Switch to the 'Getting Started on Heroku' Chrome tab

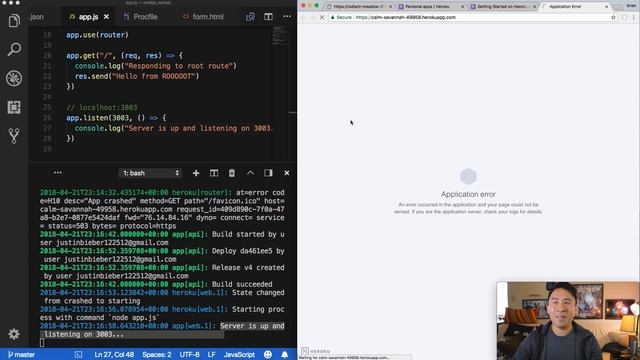coord(502,7)
